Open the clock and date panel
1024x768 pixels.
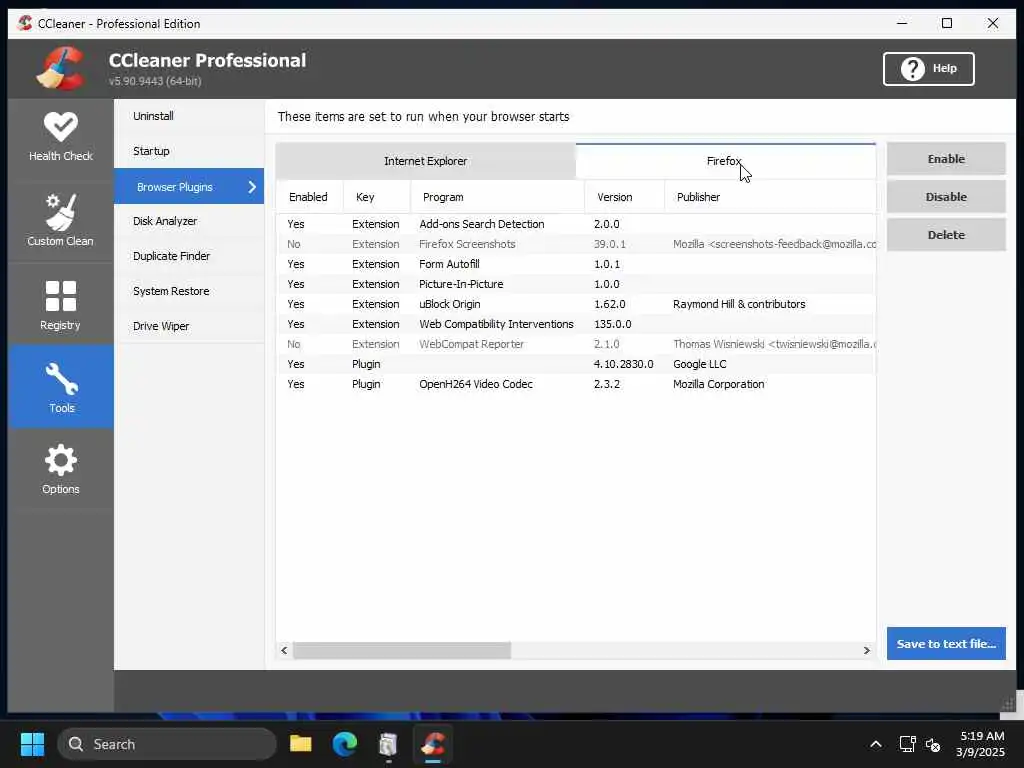(x=981, y=744)
